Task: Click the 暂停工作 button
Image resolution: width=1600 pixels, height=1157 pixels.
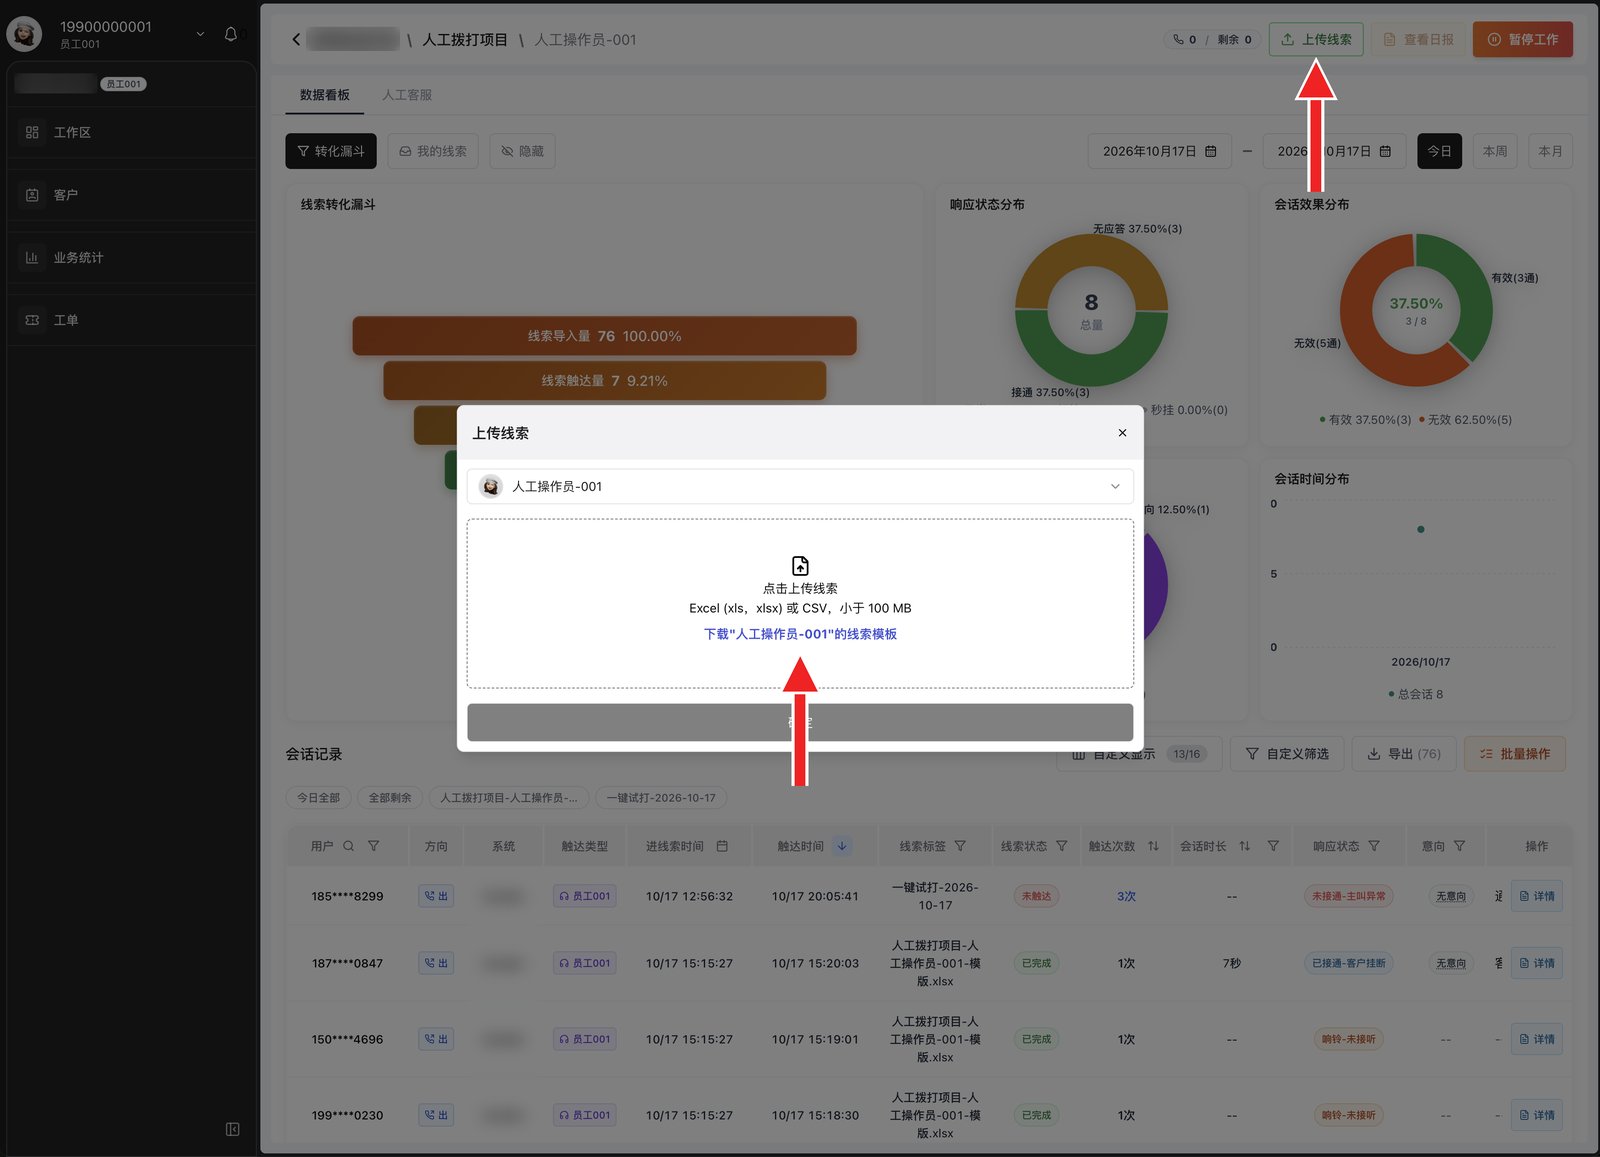Action: click(1522, 39)
